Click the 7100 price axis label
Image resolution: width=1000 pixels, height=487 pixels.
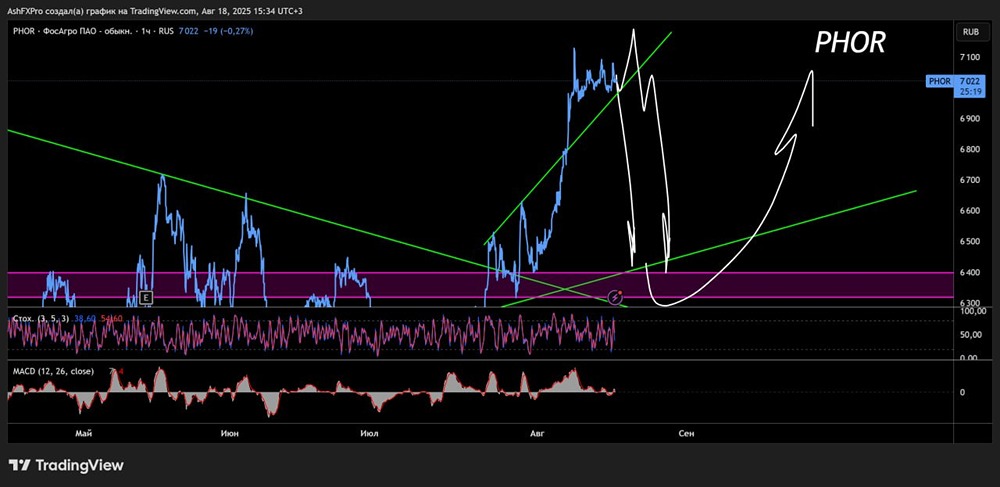[971, 57]
